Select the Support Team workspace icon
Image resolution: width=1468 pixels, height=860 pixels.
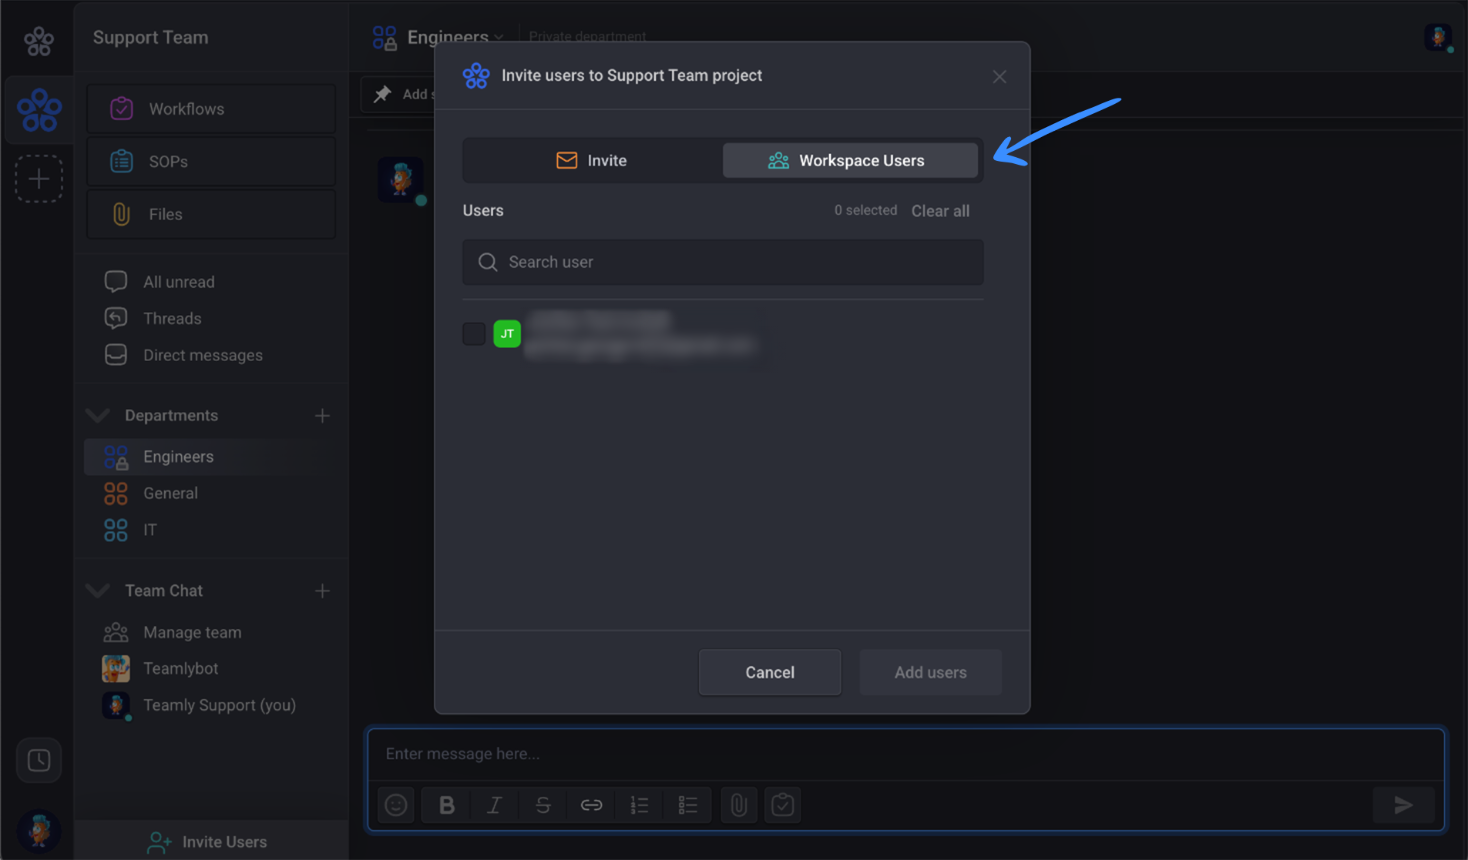click(39, 110)
